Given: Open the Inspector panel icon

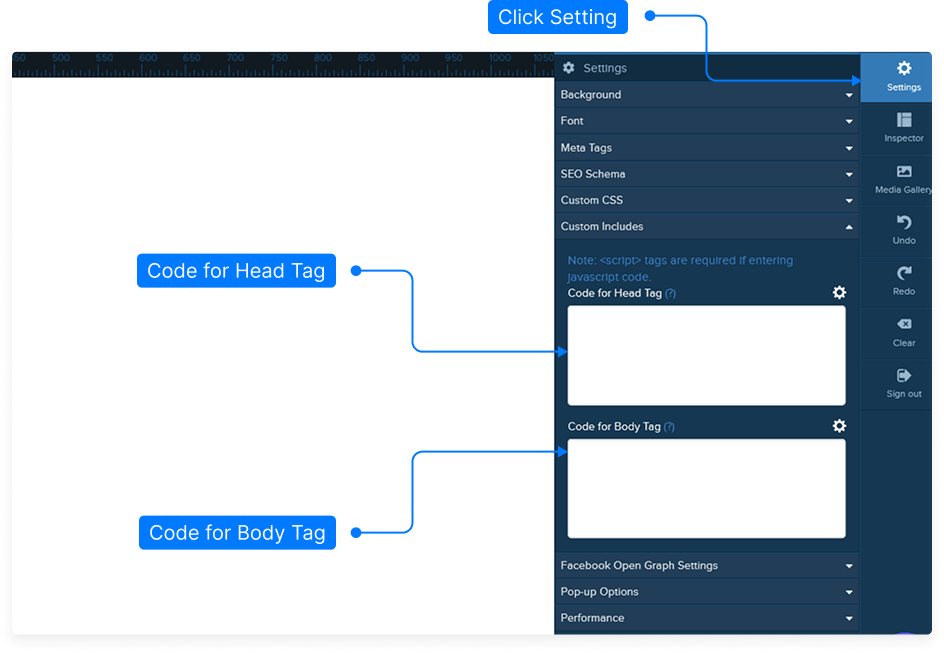Looking at the screenshot, I should click(x=903, y=121).
